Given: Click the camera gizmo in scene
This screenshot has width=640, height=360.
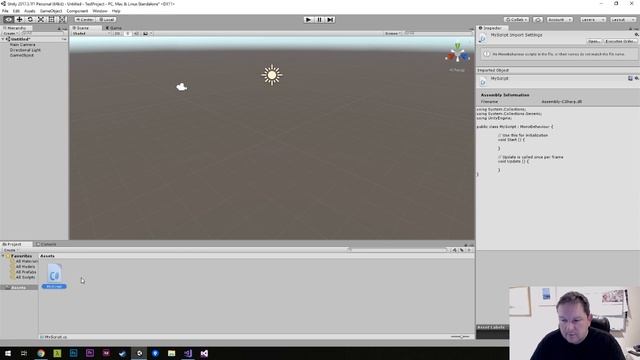Looking at the screenshot, I should (x=182, y=87).
